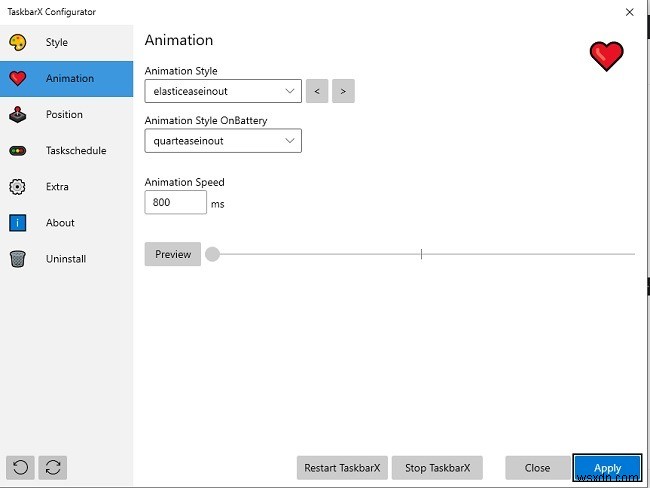Click the gear icon for Extra
The image size is (650, 488).
[18, 187]
